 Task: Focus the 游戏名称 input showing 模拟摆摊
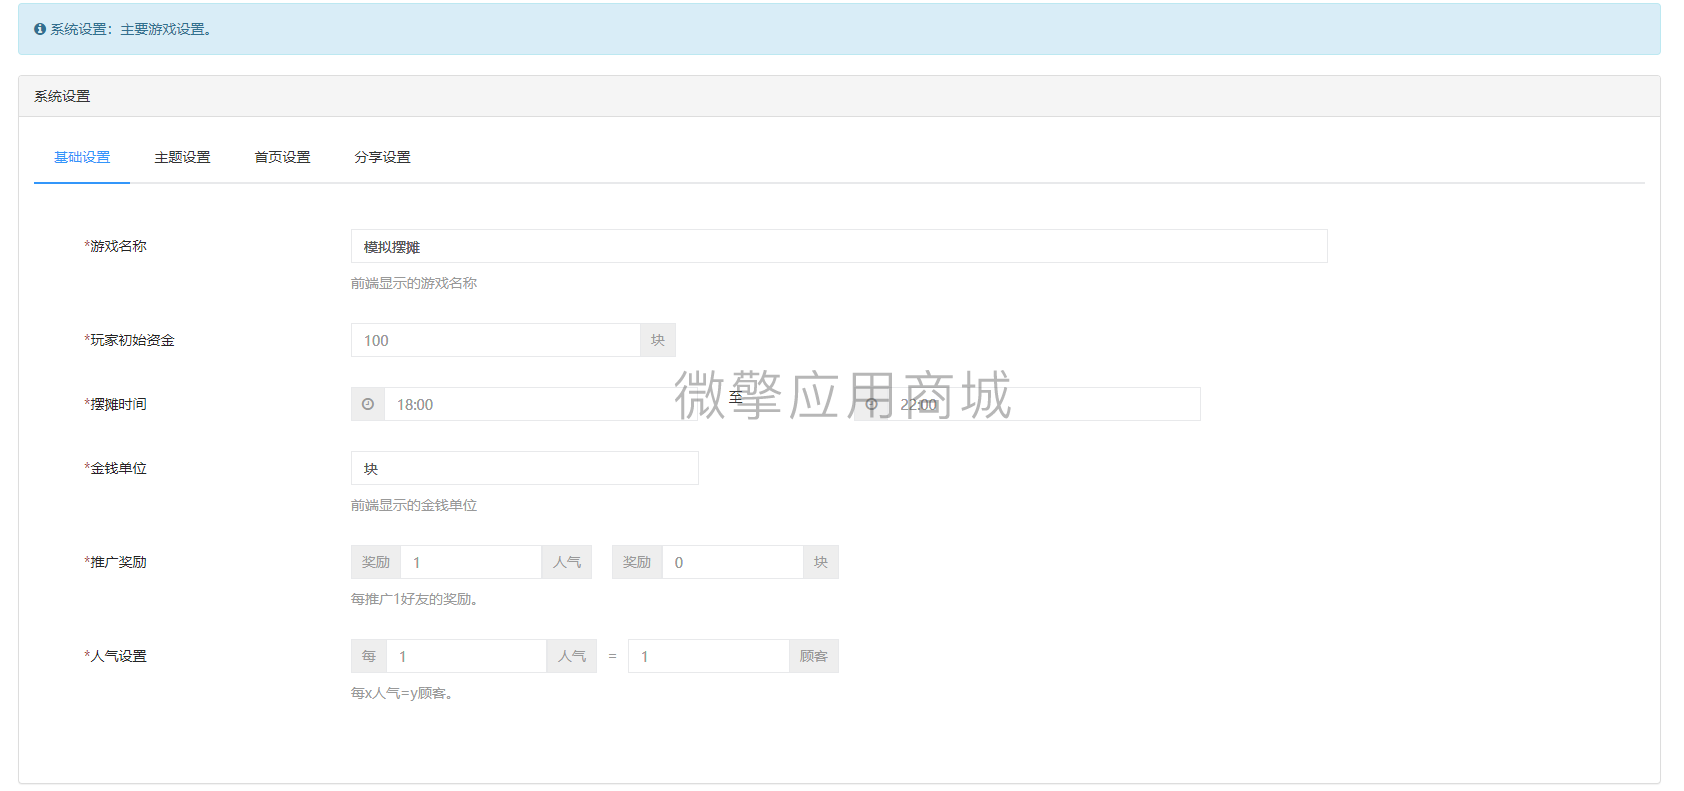point(839,246)
